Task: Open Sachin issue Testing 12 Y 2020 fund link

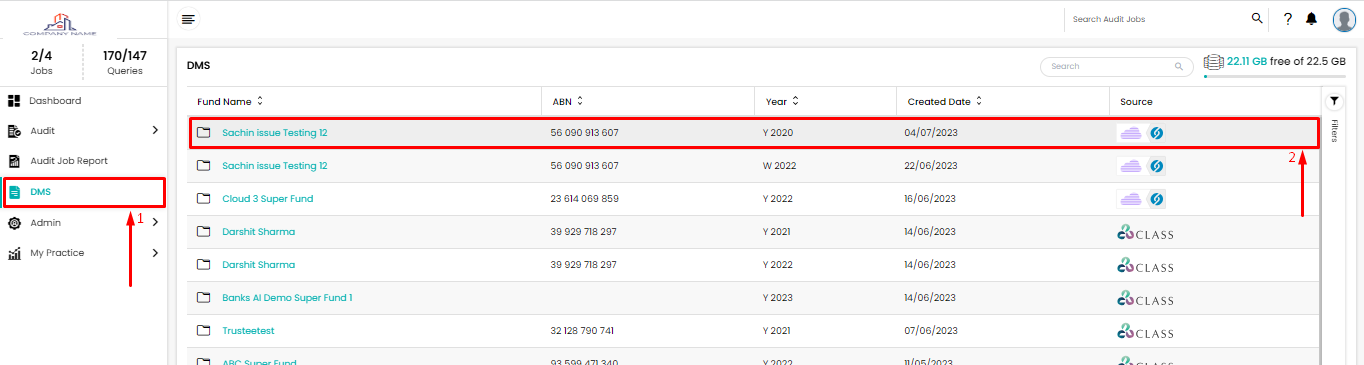Action: [275, 133]
